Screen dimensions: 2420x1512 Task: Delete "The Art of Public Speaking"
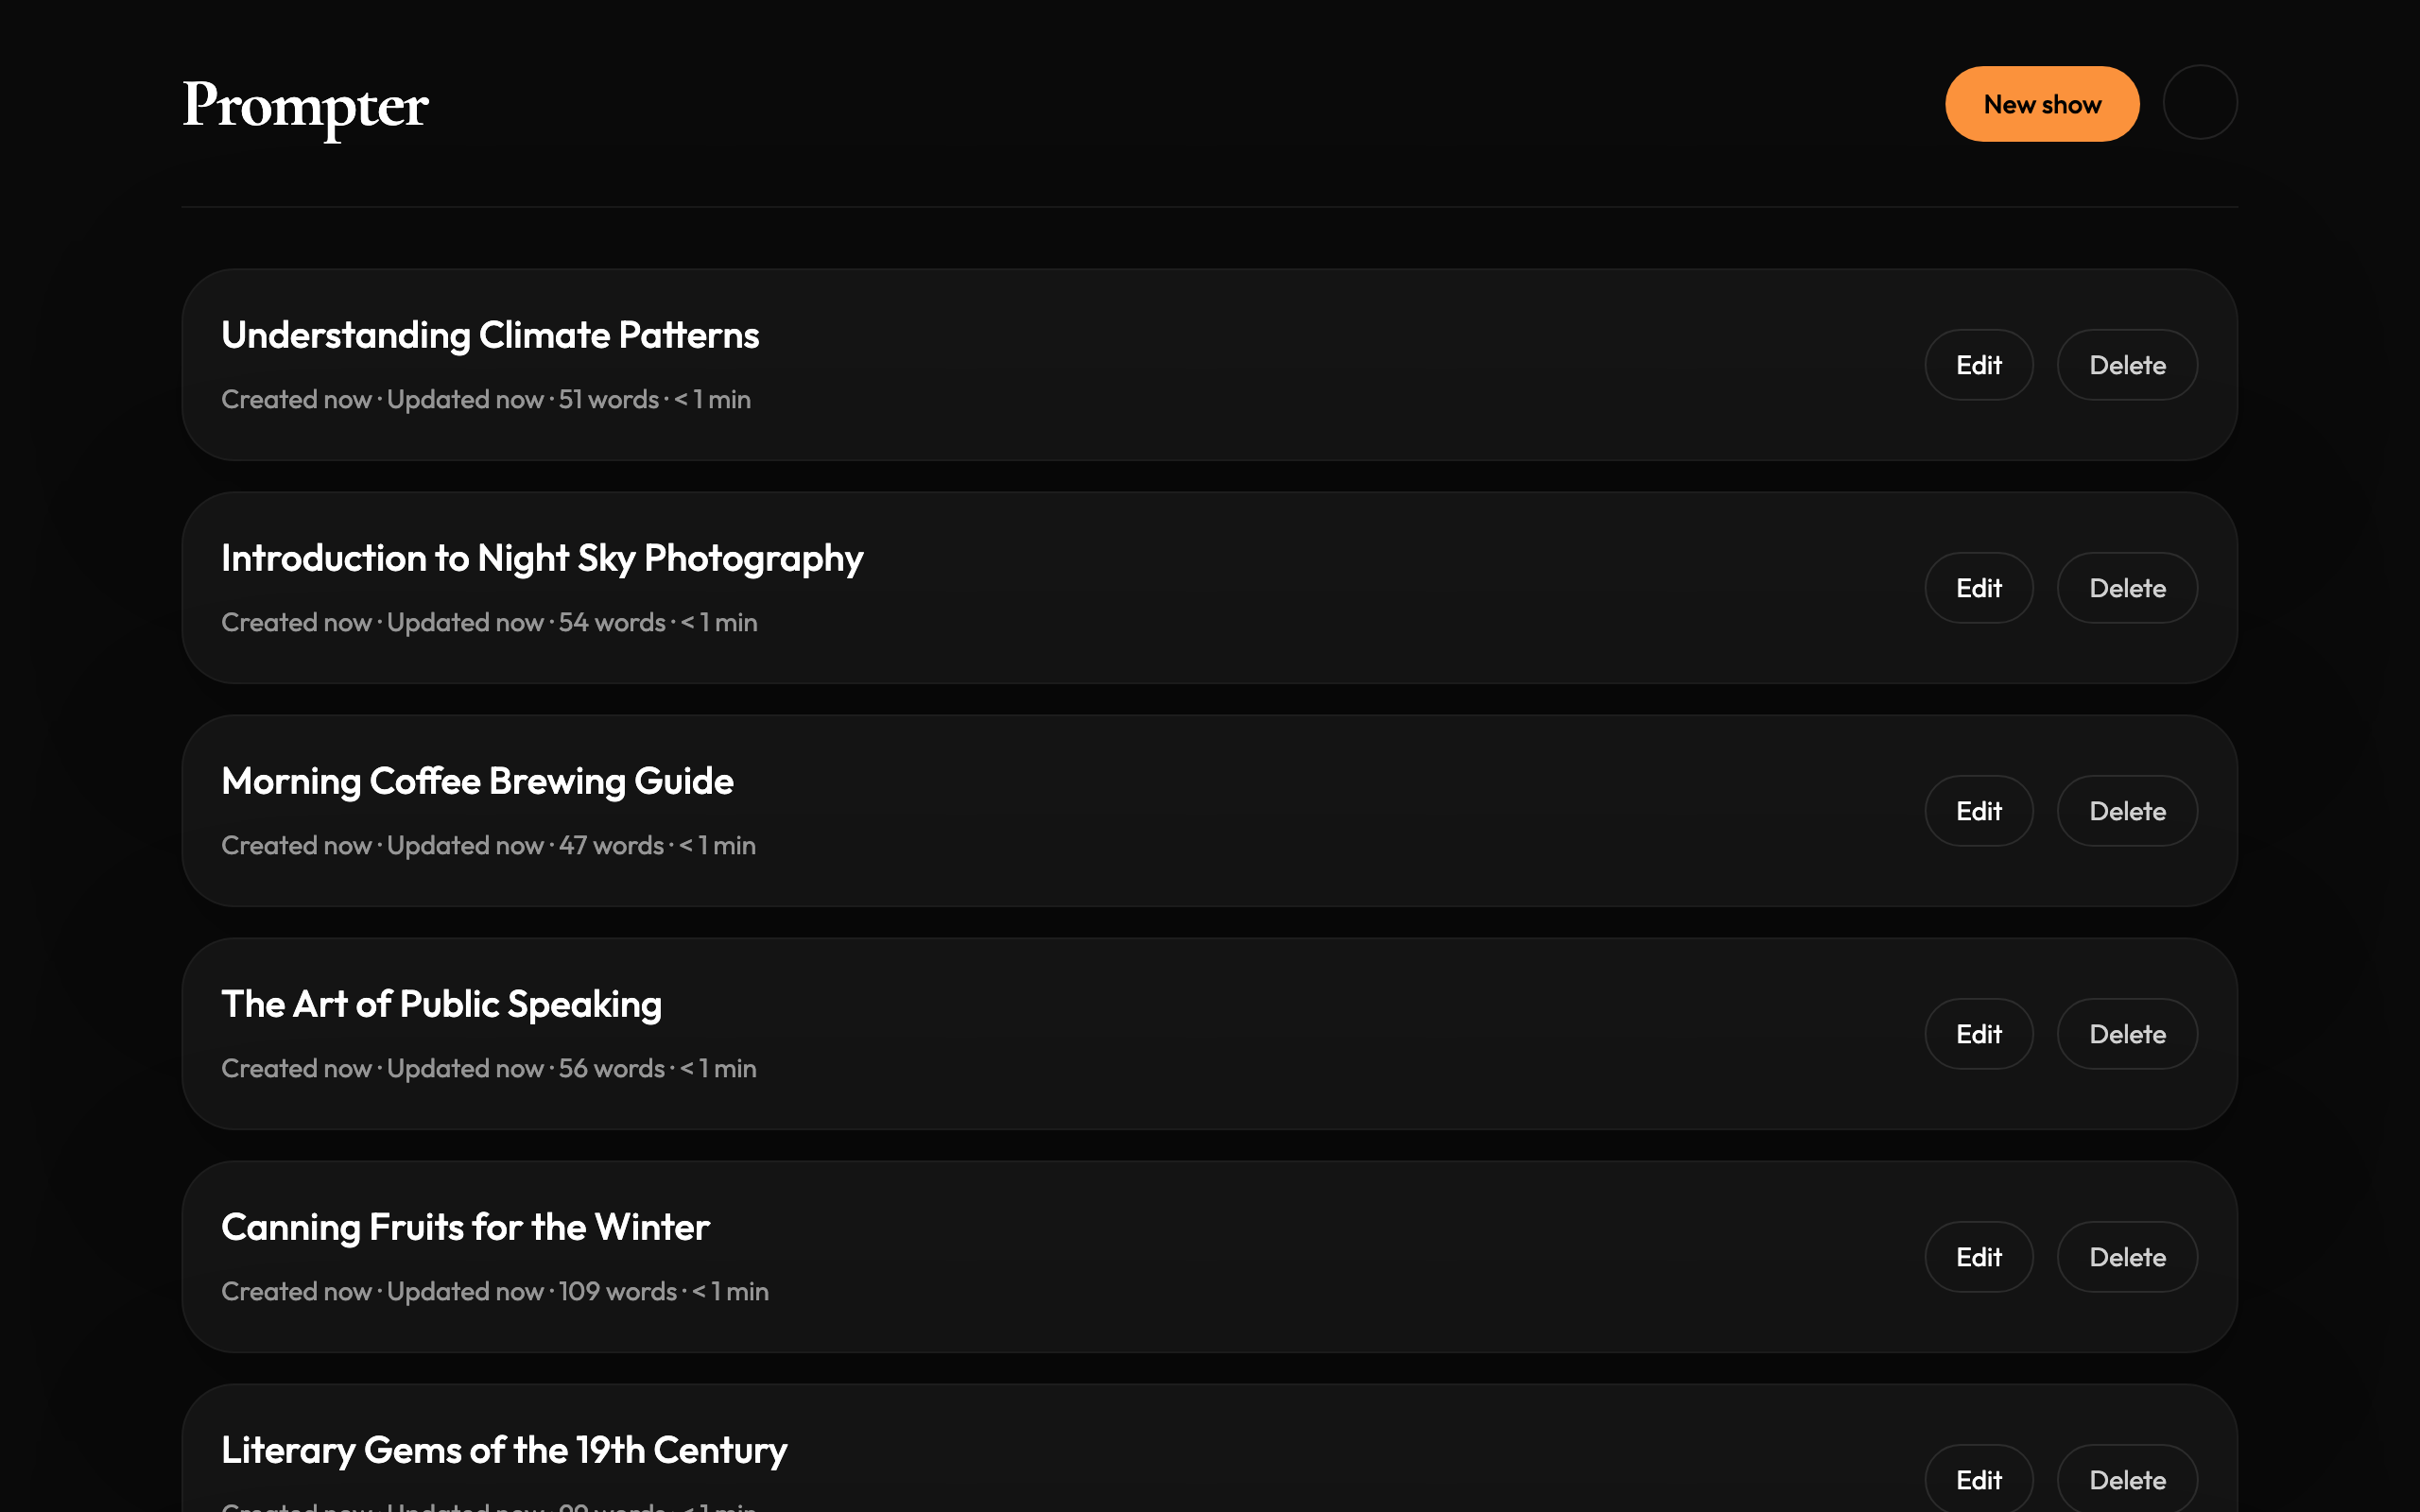2127,1033
